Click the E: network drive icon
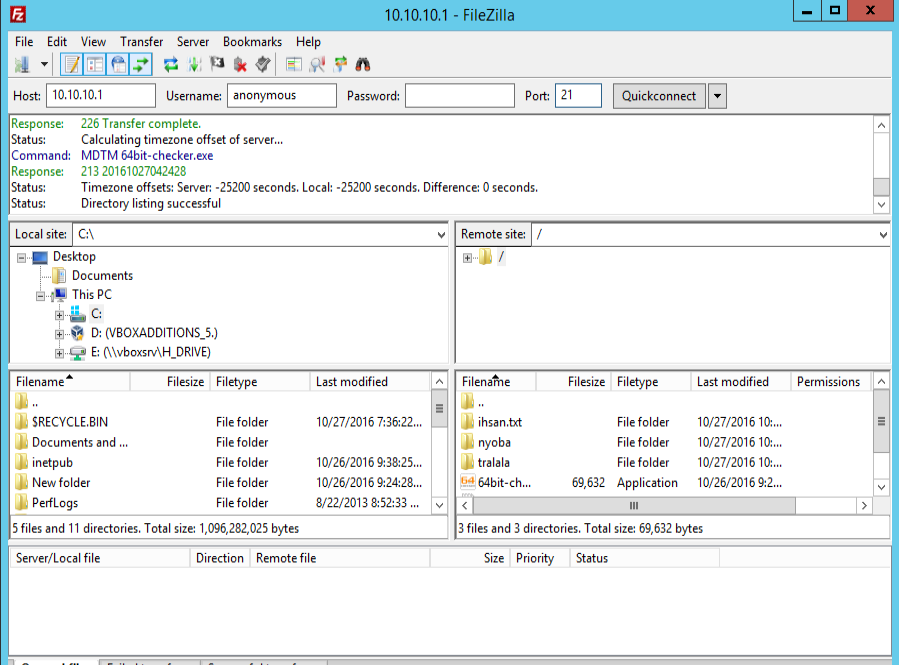 pyautogui.click(x=77, y=352)
